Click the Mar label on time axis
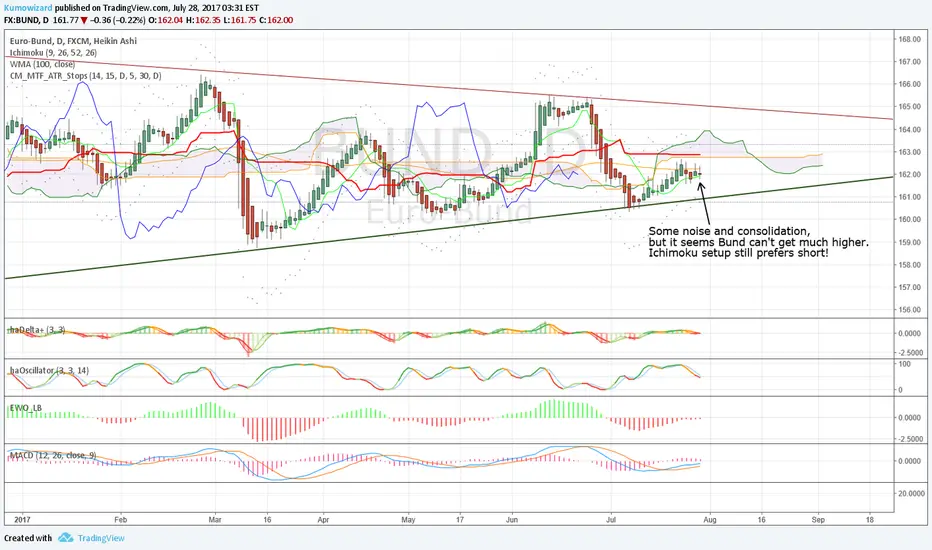This screenshot has height=550, width=932. [x=215, y=520]
